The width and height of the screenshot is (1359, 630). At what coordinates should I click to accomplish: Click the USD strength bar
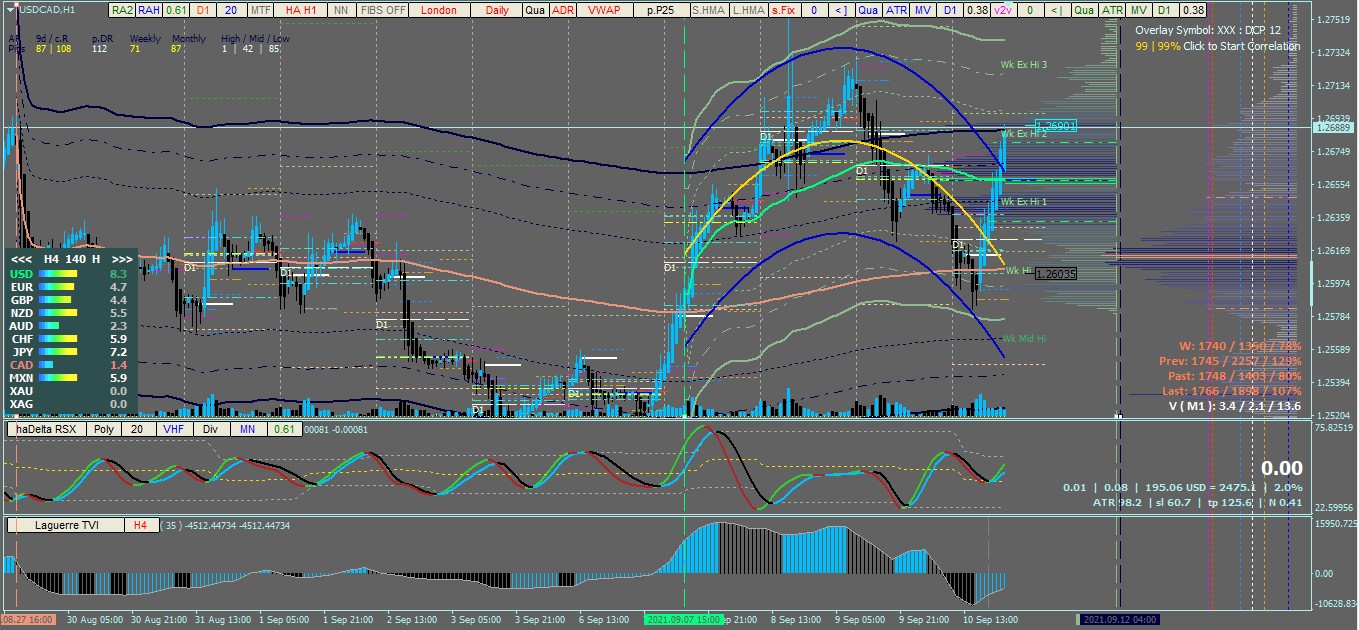(x=60, y=273)
